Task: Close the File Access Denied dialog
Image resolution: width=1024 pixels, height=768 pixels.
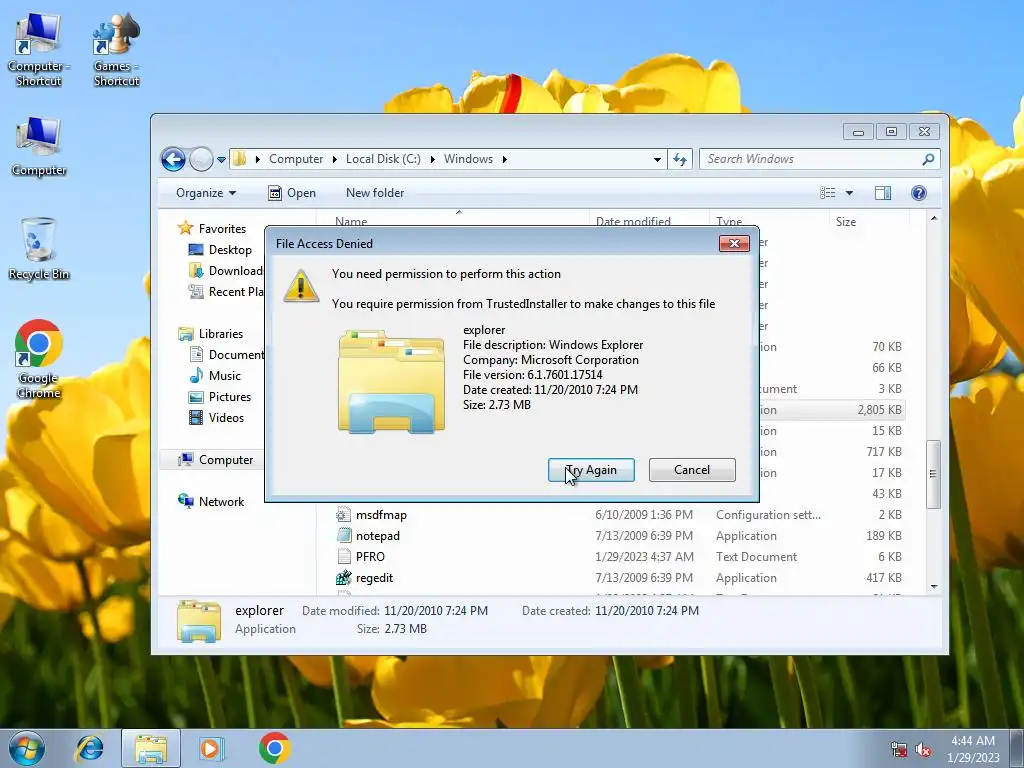Action: pyautogui.click(x=734, y=244)
